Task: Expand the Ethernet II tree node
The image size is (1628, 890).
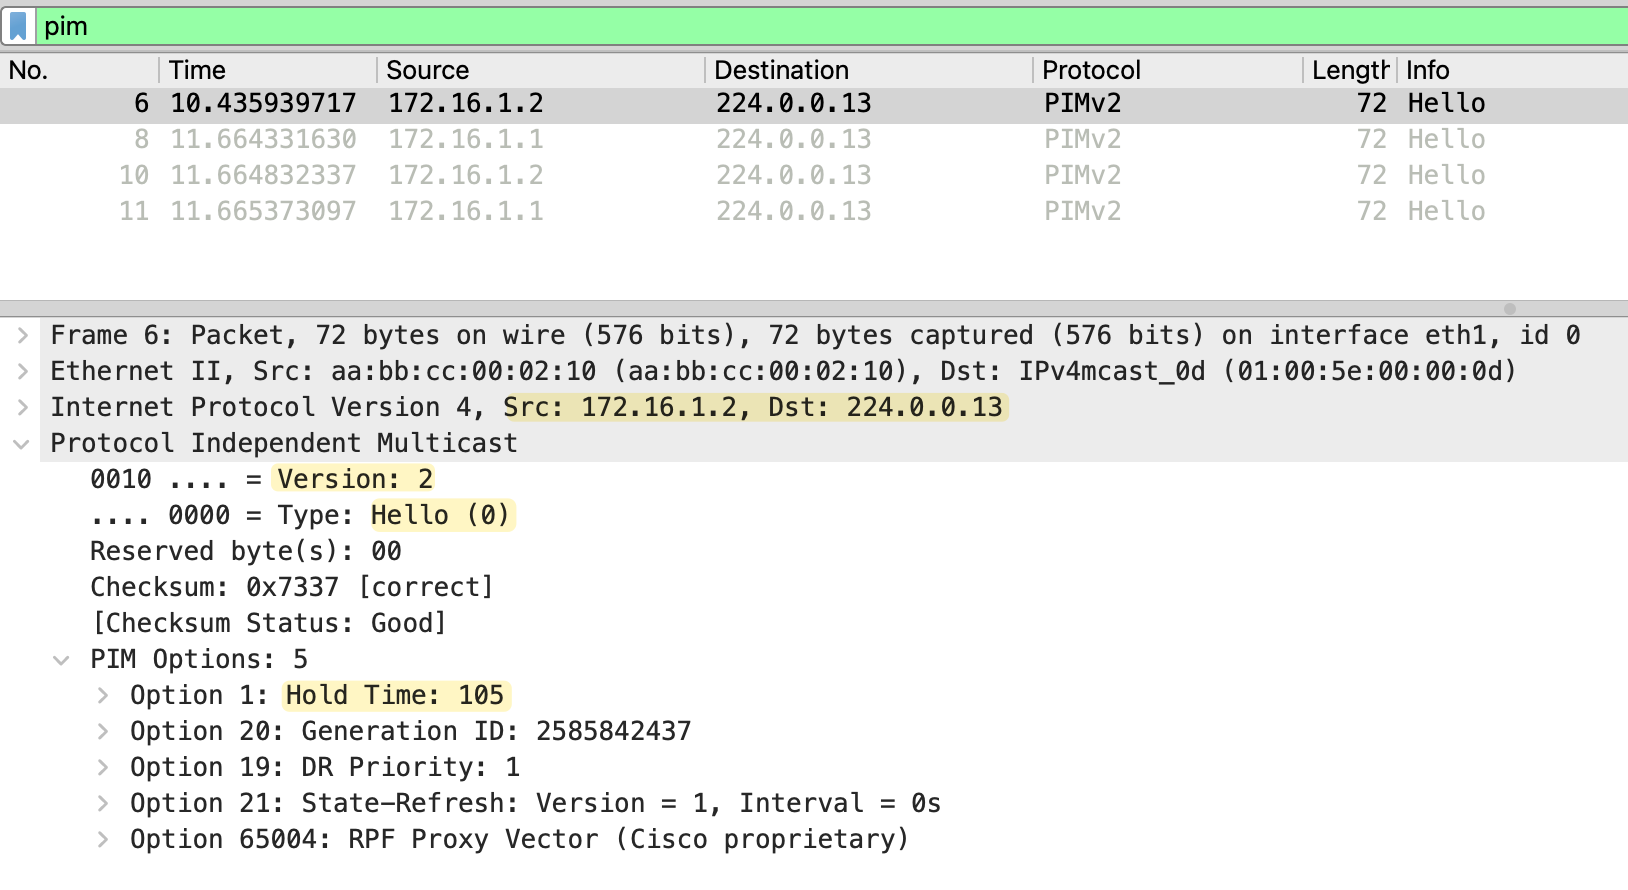Action: tap(22, 371)
